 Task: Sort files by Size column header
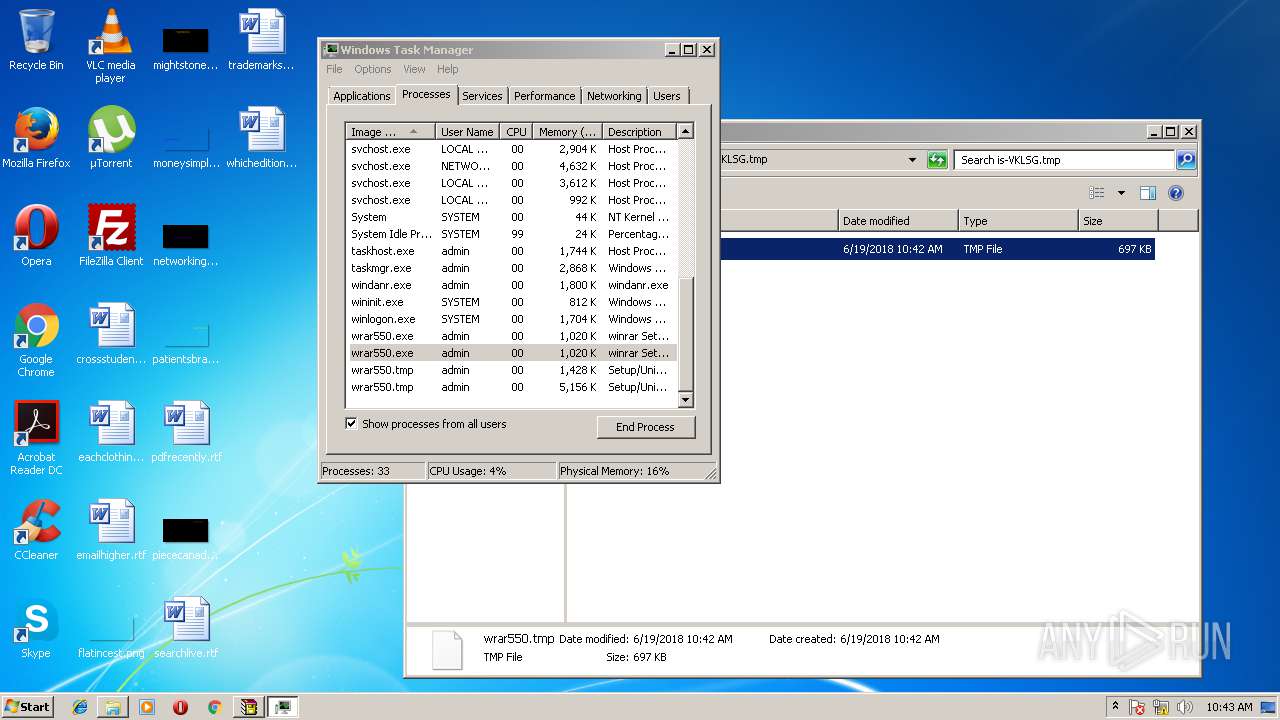tap(1117, 221)
